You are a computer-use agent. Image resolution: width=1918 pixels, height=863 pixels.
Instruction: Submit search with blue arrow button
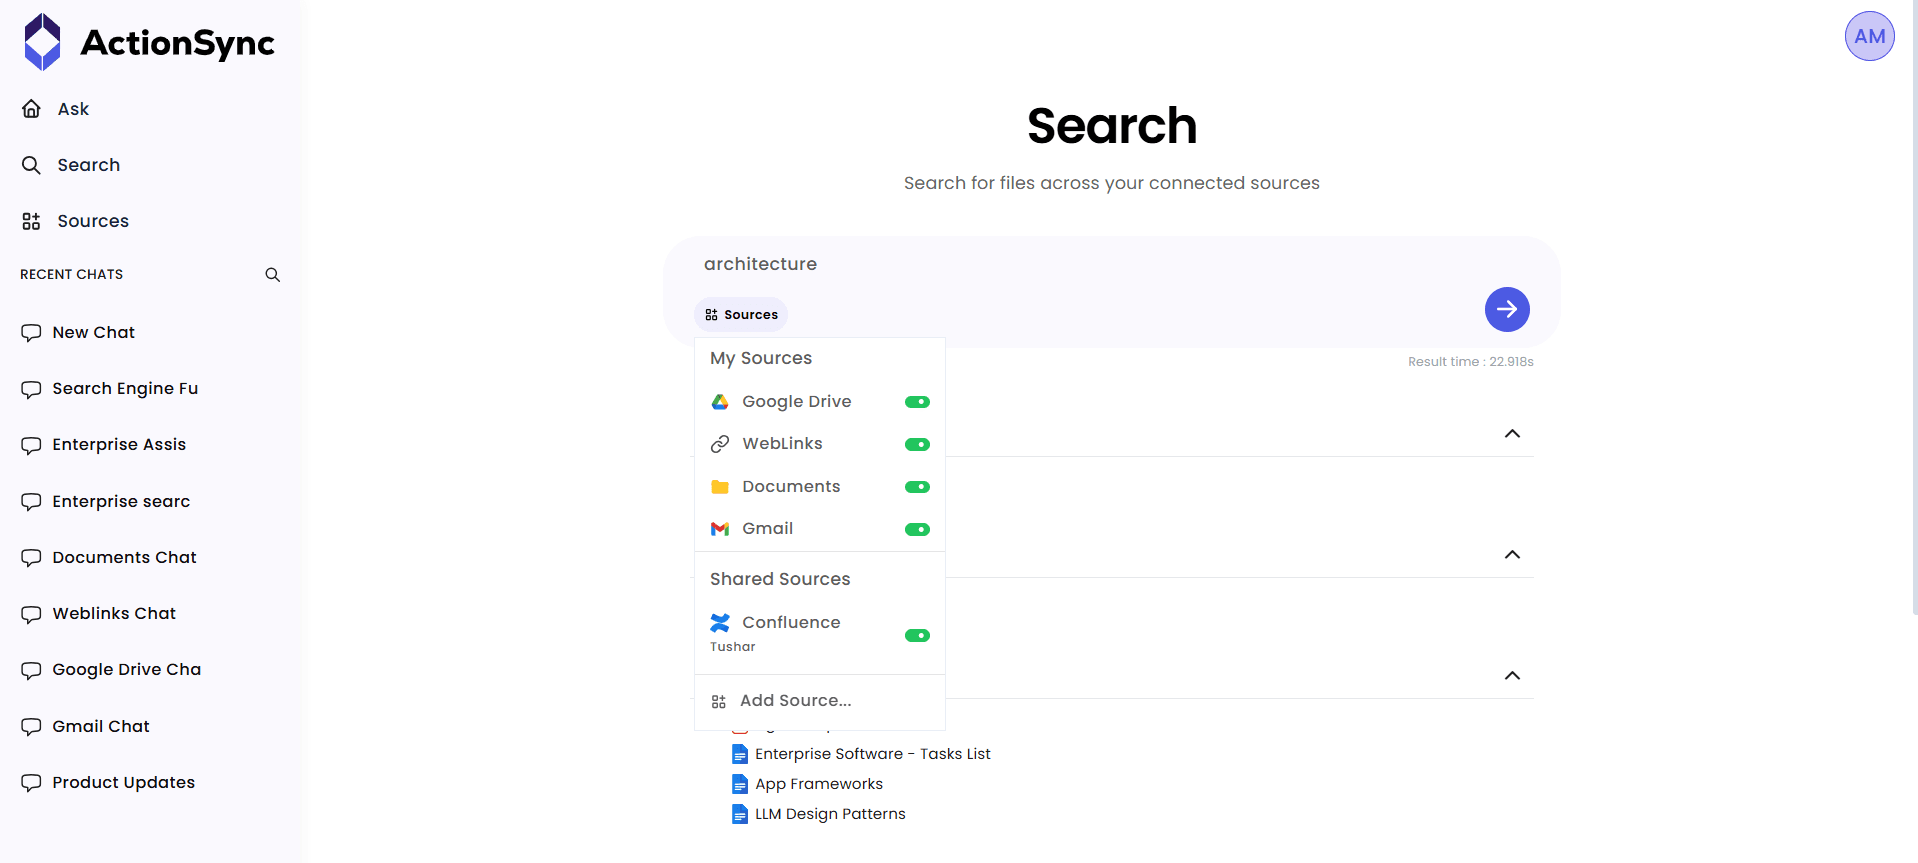coord(1507,309)
